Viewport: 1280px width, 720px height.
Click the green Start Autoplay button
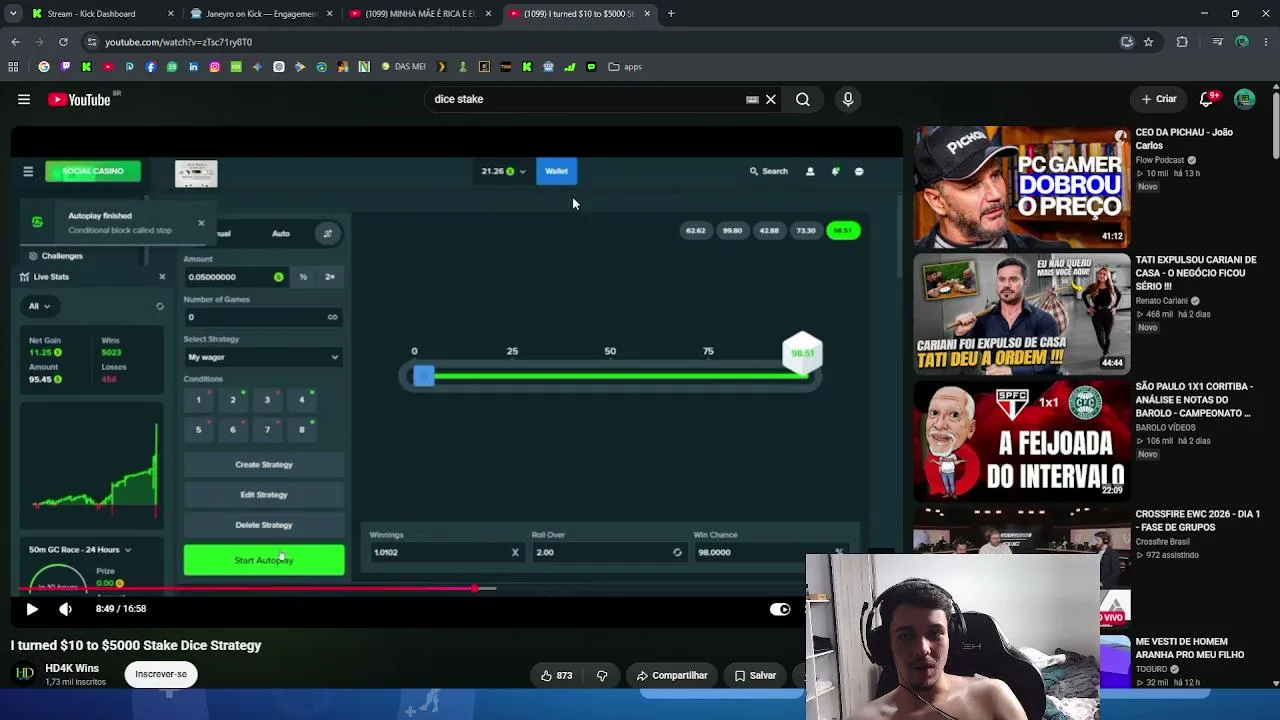click(x=264, y=560)
